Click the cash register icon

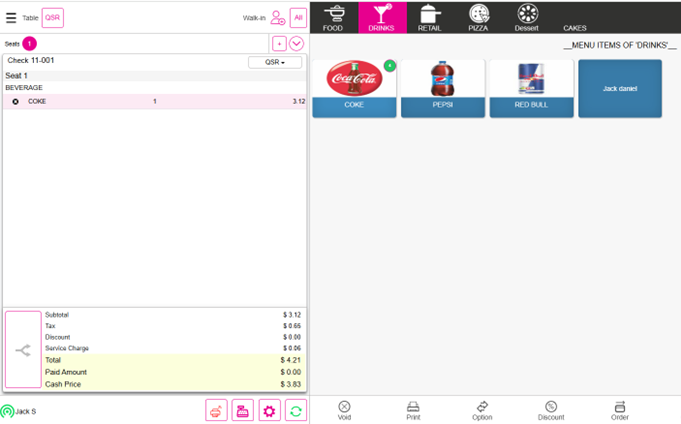coord(242,410)
